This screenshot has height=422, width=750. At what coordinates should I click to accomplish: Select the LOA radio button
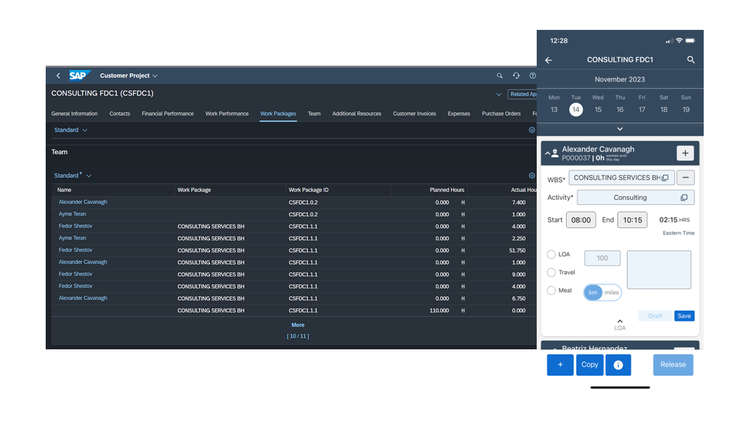[551, 254]
